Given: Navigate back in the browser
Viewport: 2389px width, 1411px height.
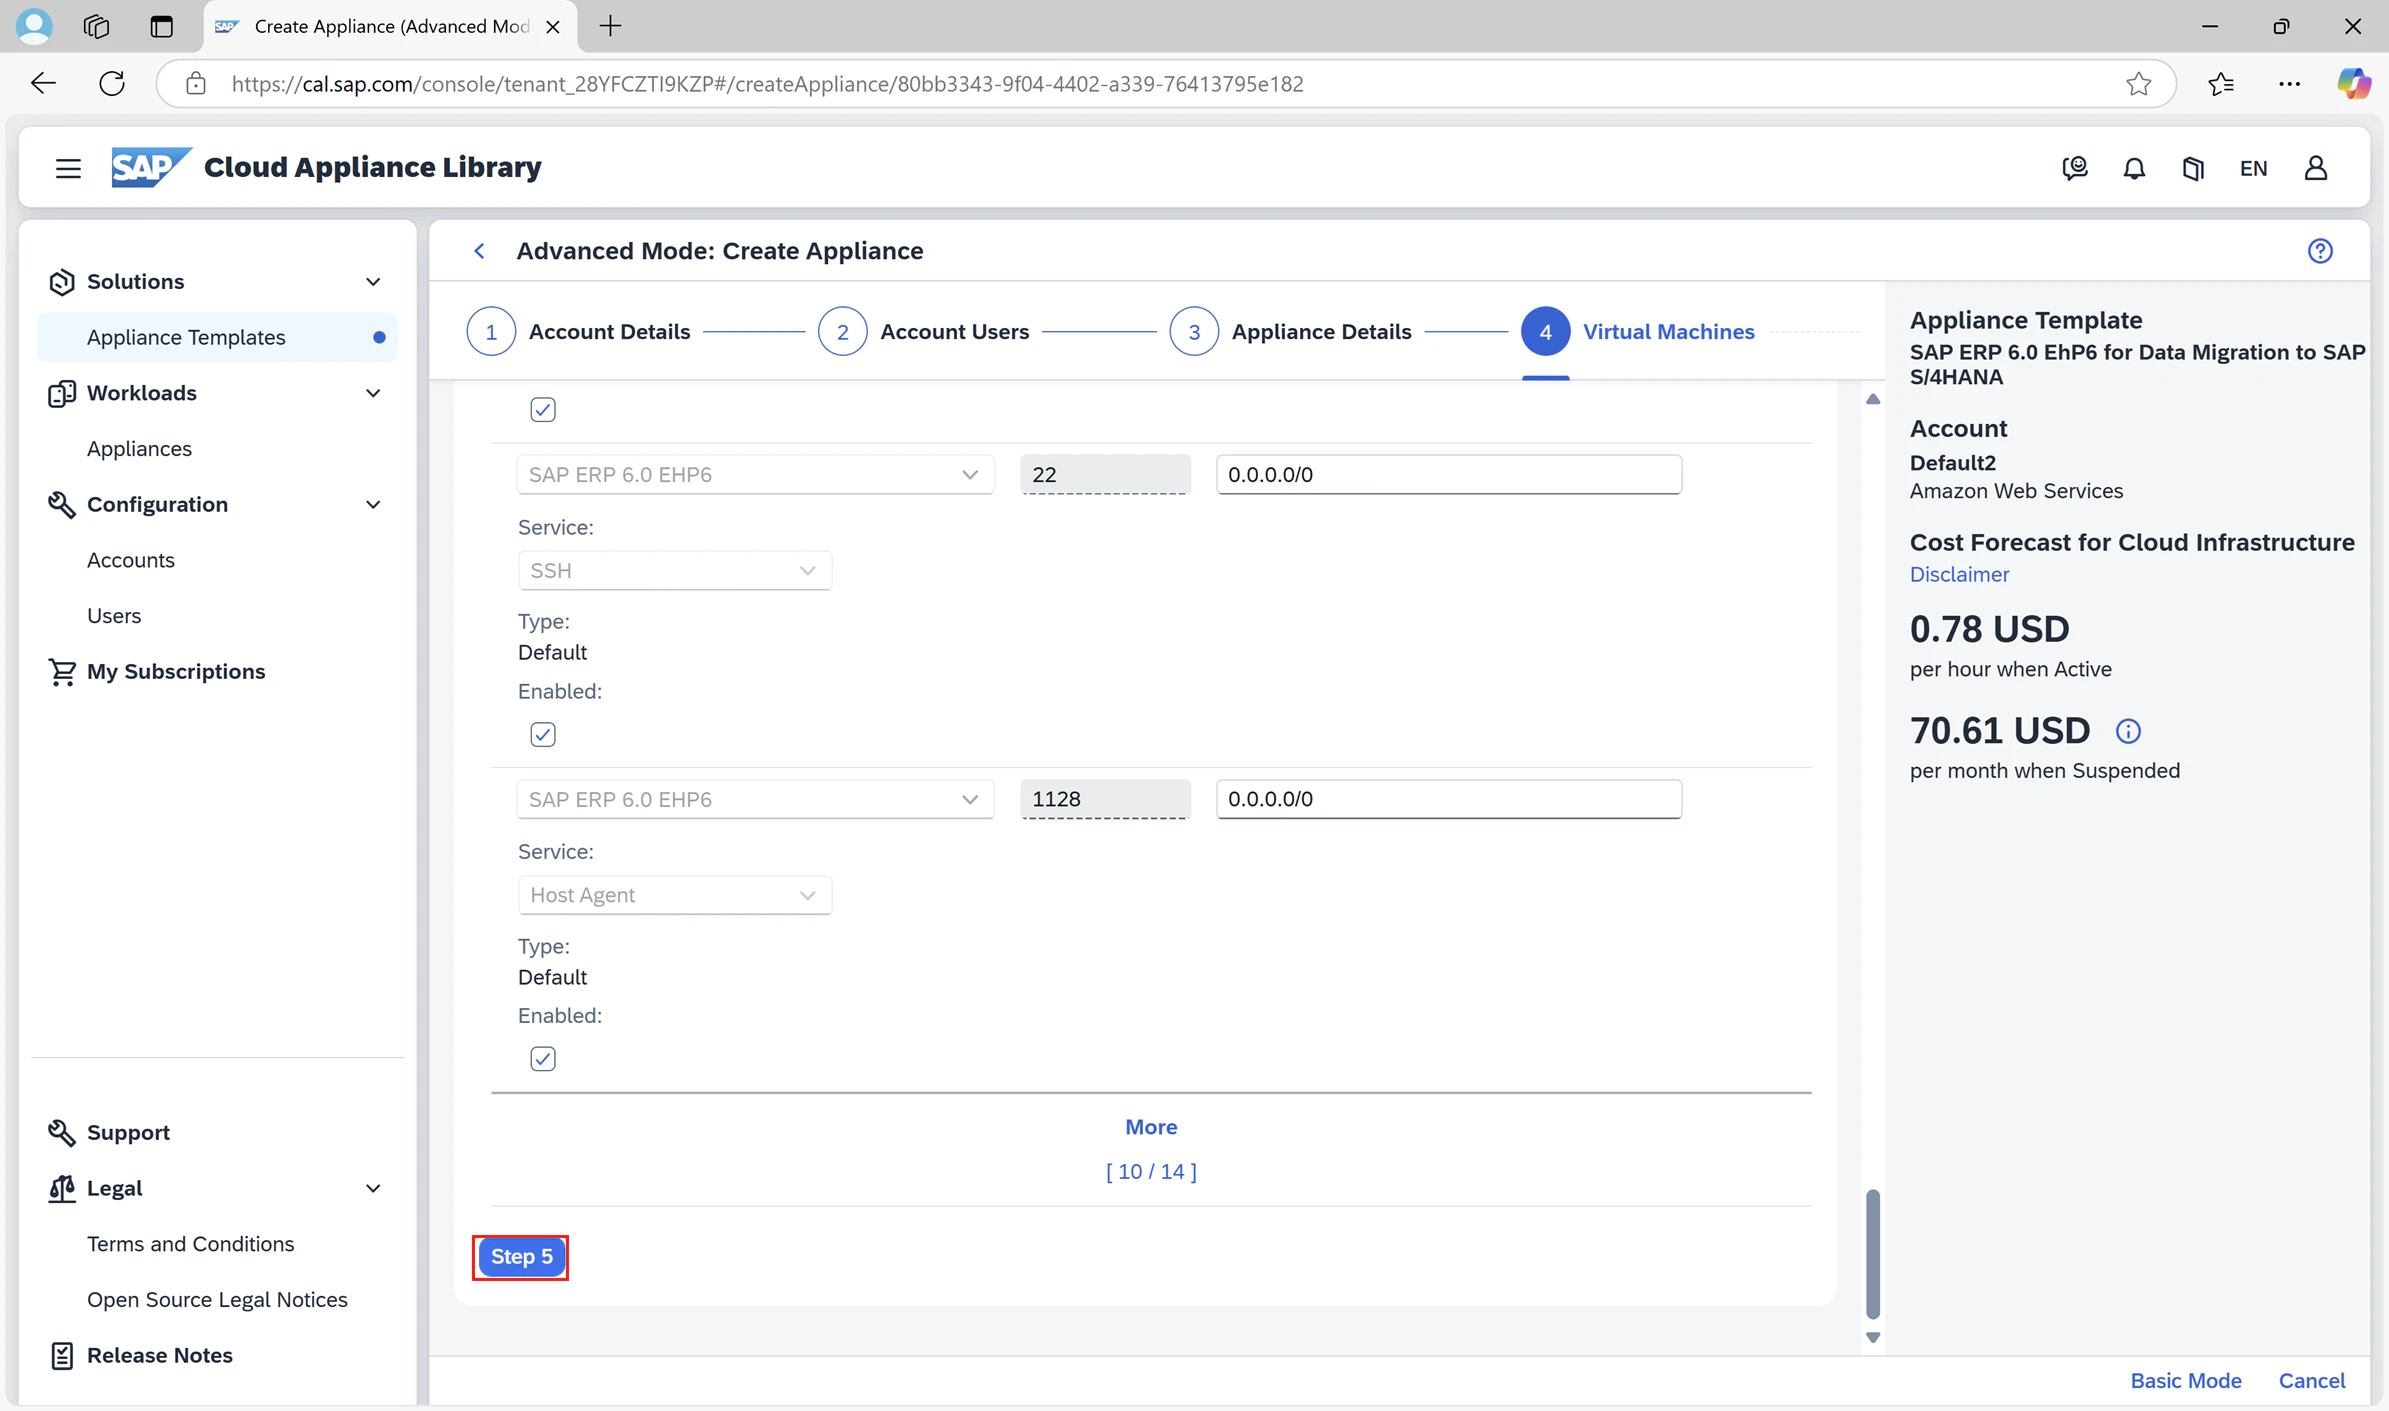Looking at the screenshot, I should coord(43,84).
